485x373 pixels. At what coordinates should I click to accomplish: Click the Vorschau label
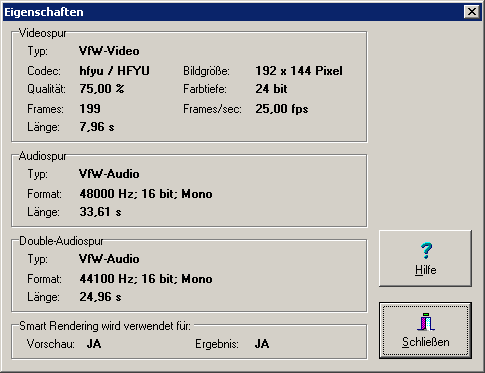pyautogui.click(x=51, y=344)
